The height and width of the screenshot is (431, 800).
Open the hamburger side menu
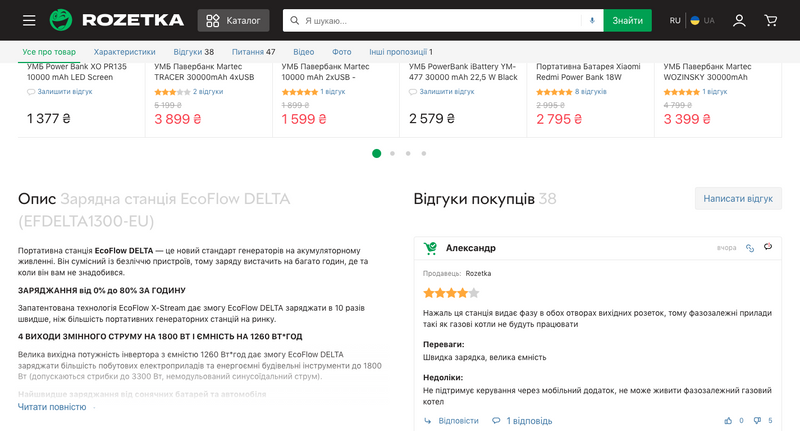(x=29, y=20)
